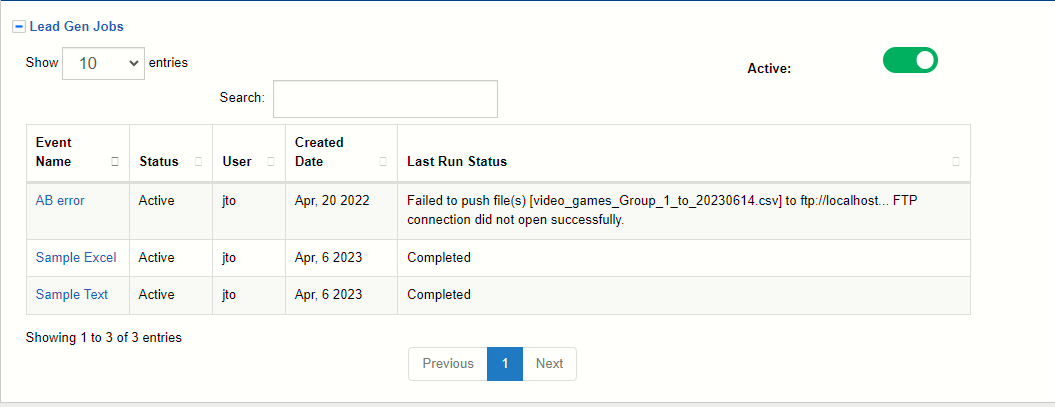This screenshot has width=1055, height=407.
Task: Go to the Previous page
Action: (448, 364)
